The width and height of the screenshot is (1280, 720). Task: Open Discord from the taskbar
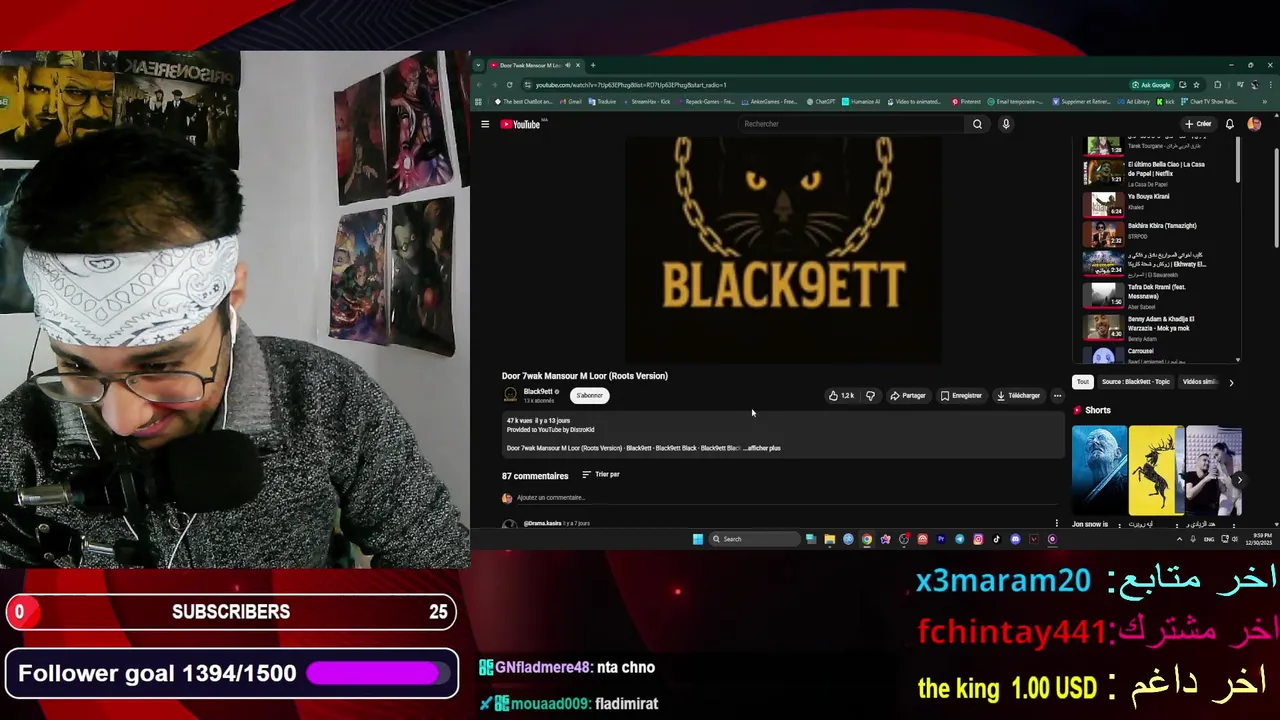(x=1015, y=539)
